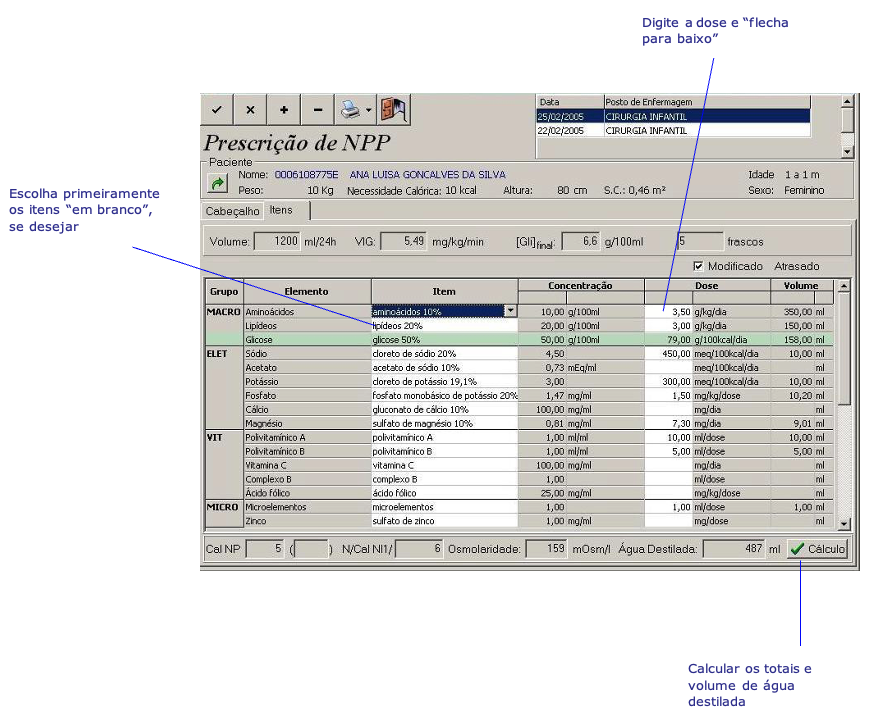Click the Item column header

point(444,291)
